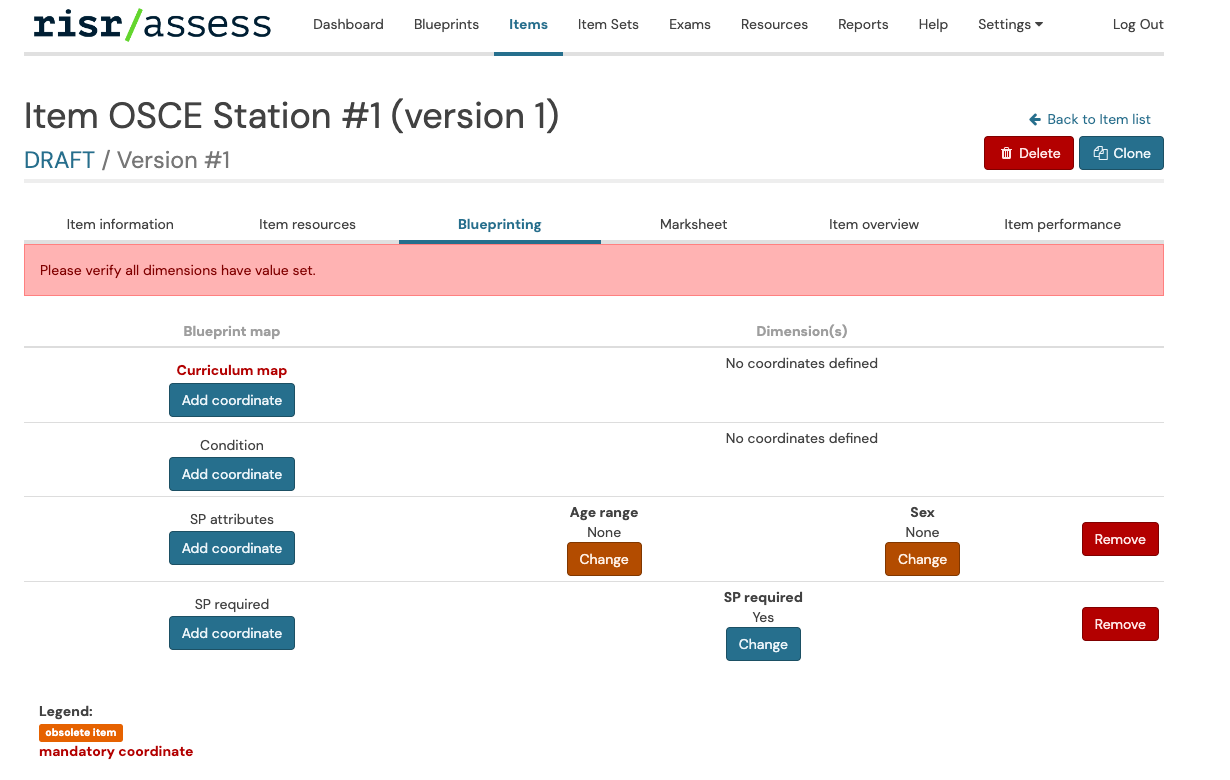The width and height of the screenshot is (1230, 780).
Task: Open the Settings dropdown
Action: coord(1009,24)
